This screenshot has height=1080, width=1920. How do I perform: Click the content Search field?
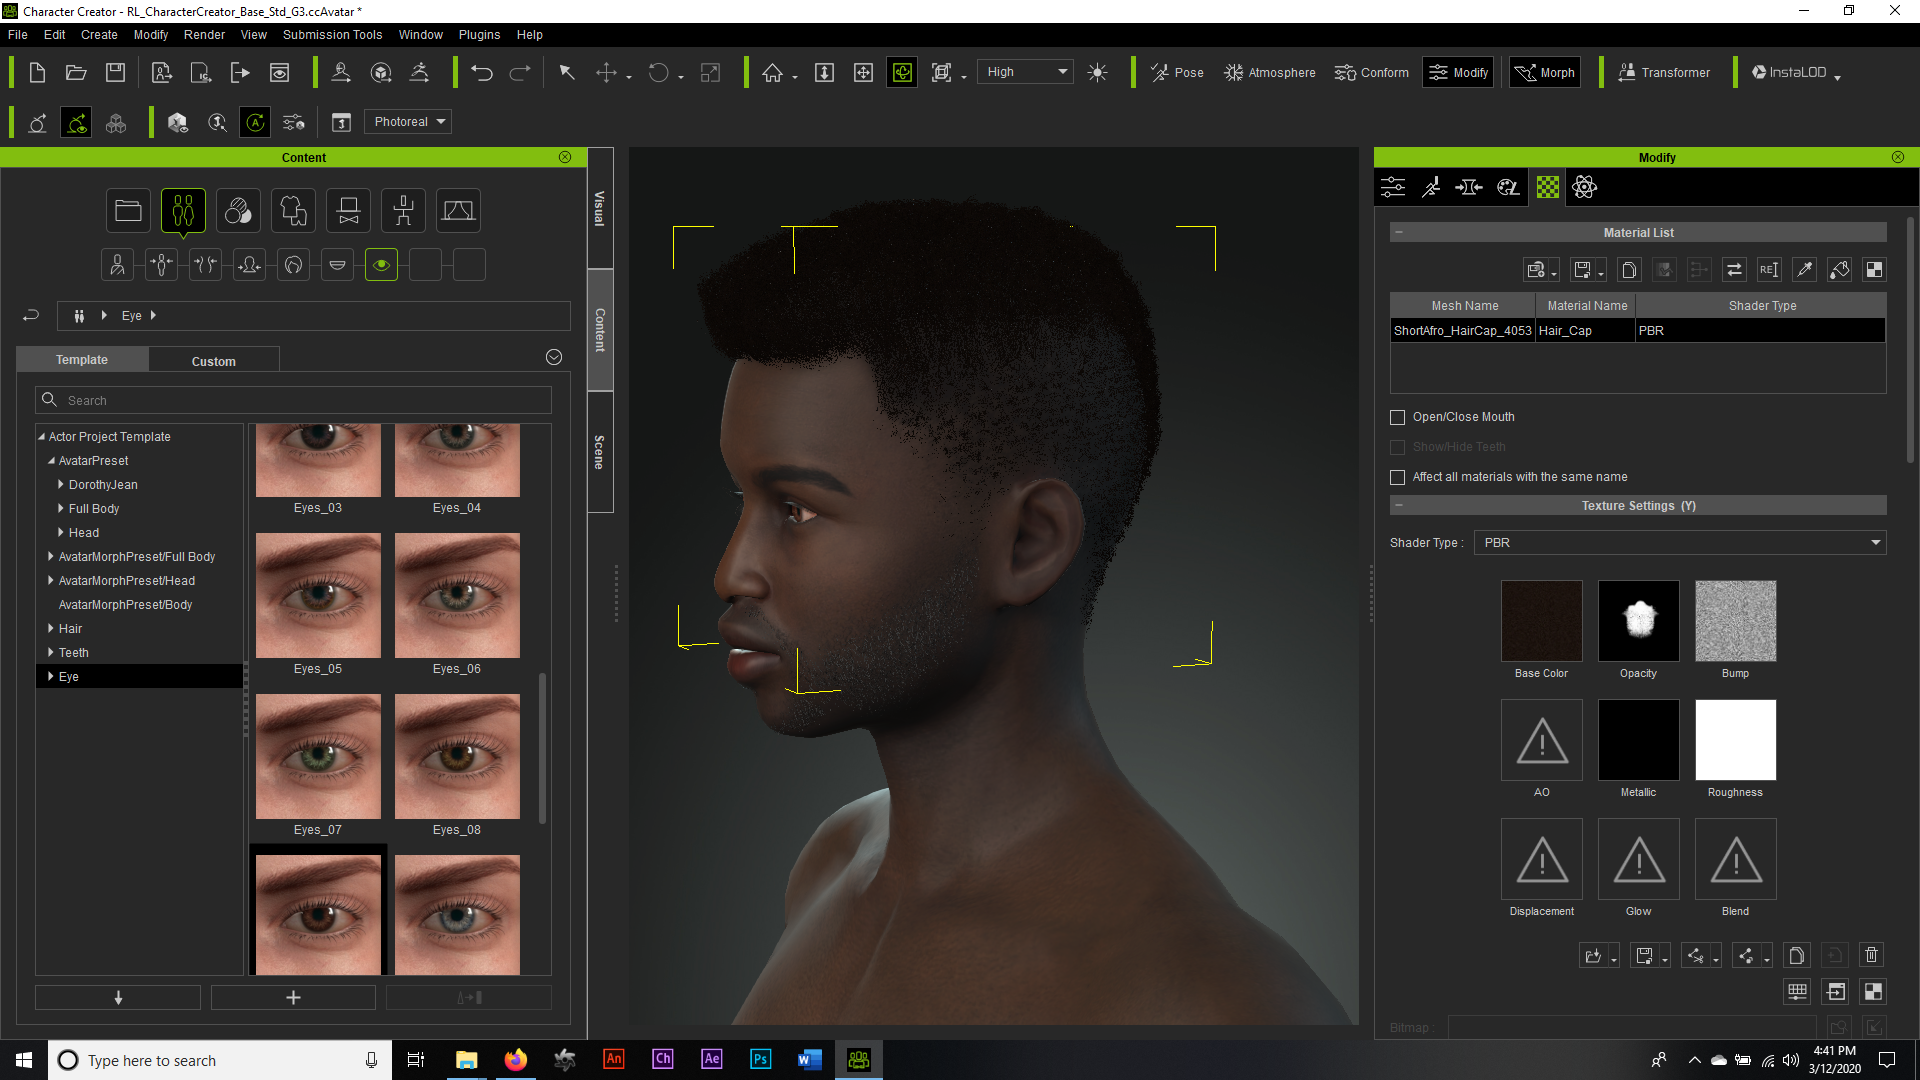click(x=293, y=400)
